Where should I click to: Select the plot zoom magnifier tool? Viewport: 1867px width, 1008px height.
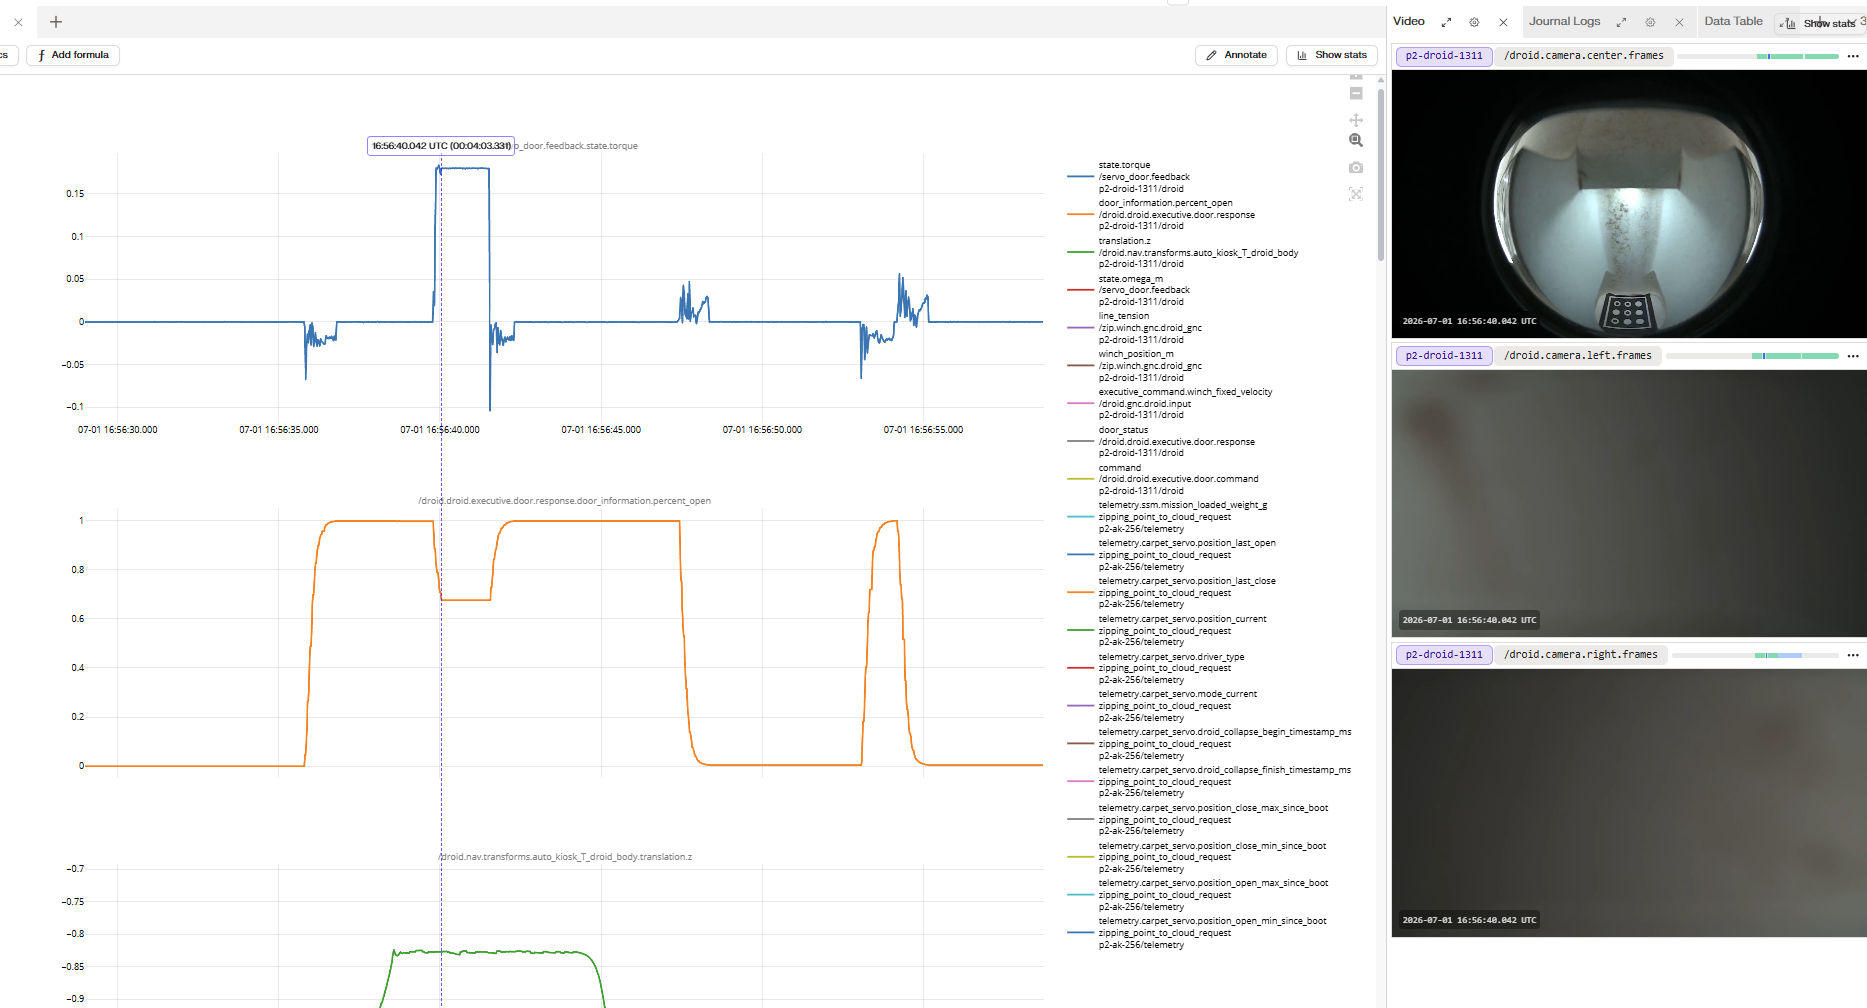click(x=1356, y=141)
